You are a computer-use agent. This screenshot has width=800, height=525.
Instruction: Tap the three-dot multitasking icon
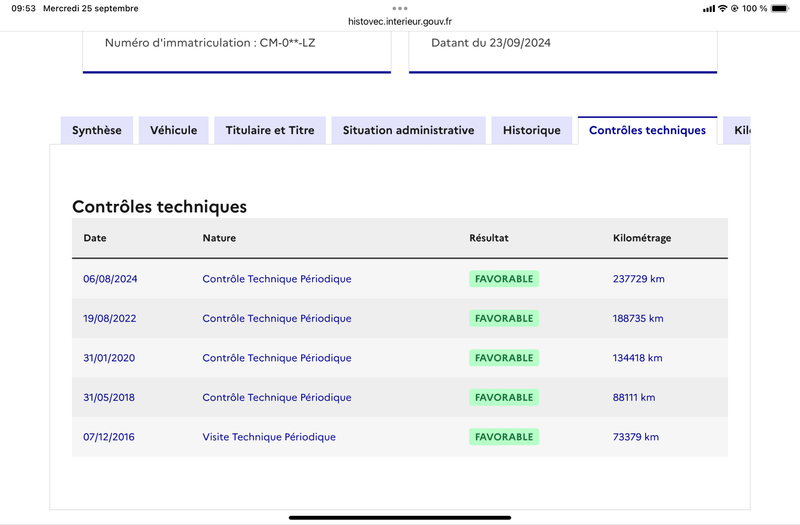click(399, 8)
